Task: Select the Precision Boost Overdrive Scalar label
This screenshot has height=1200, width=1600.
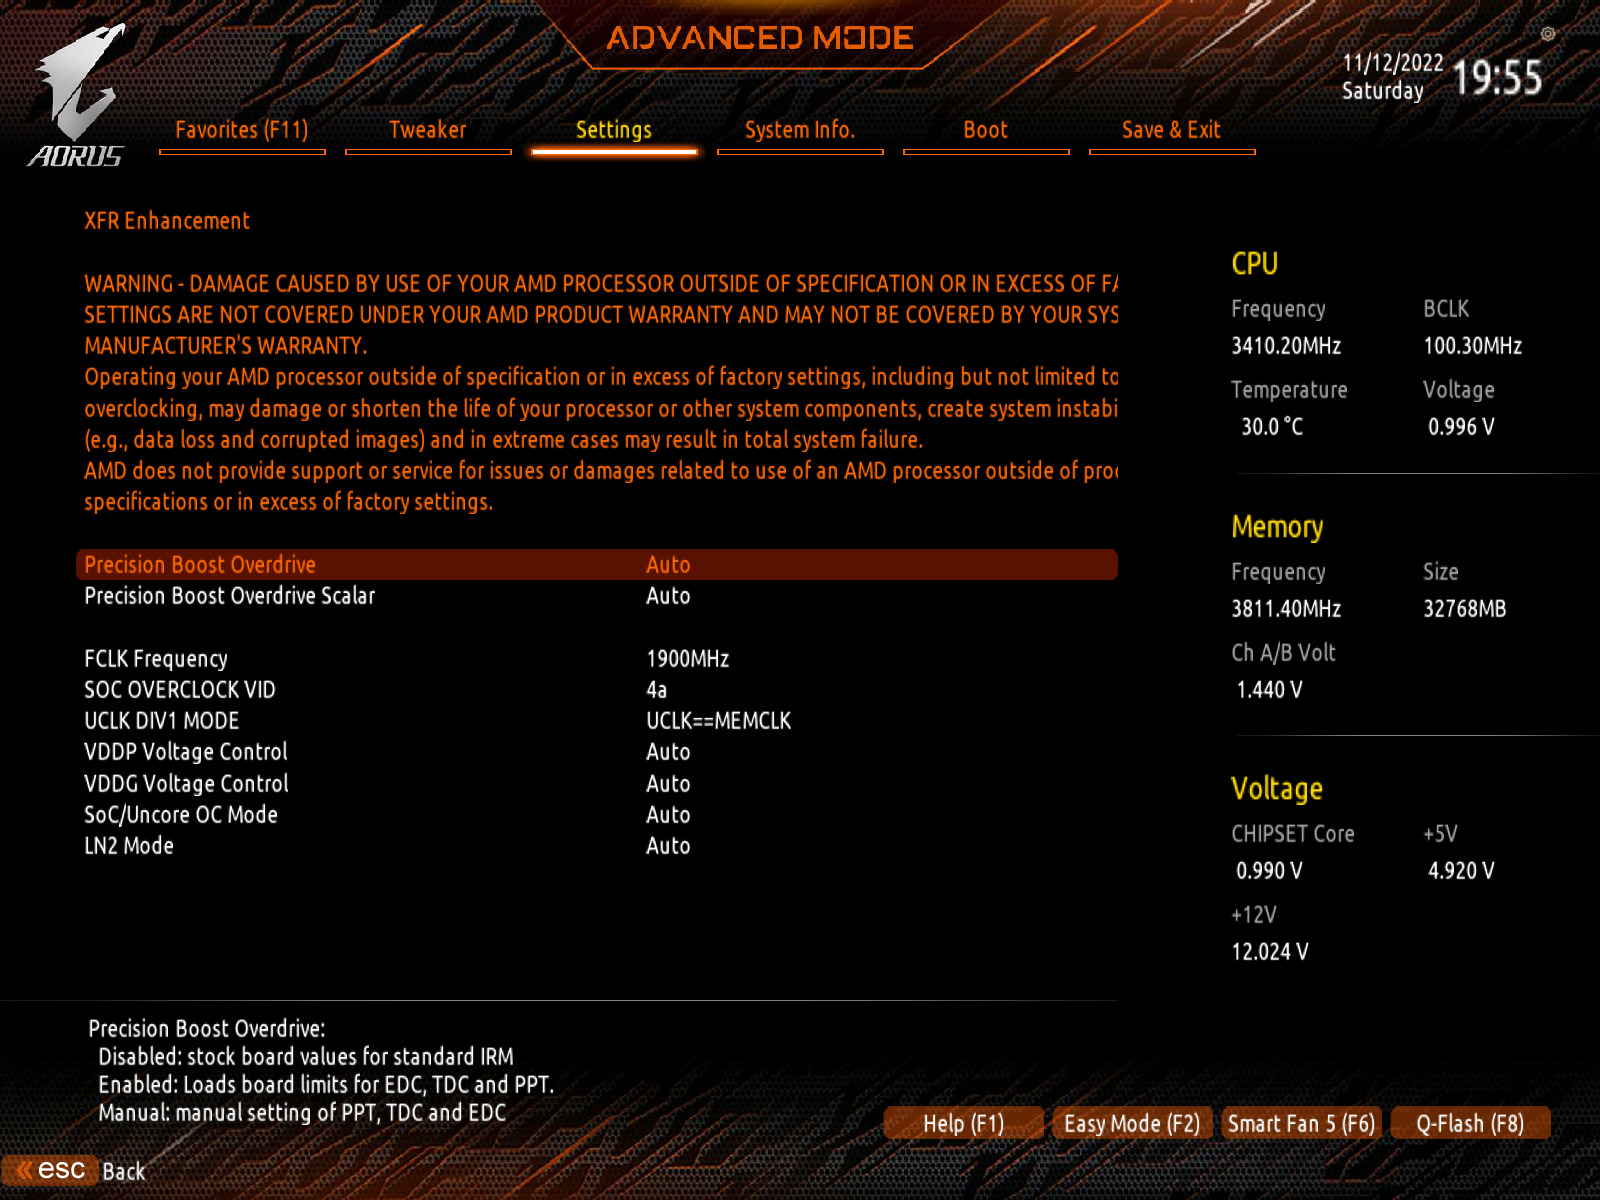Action: (230, 596)
